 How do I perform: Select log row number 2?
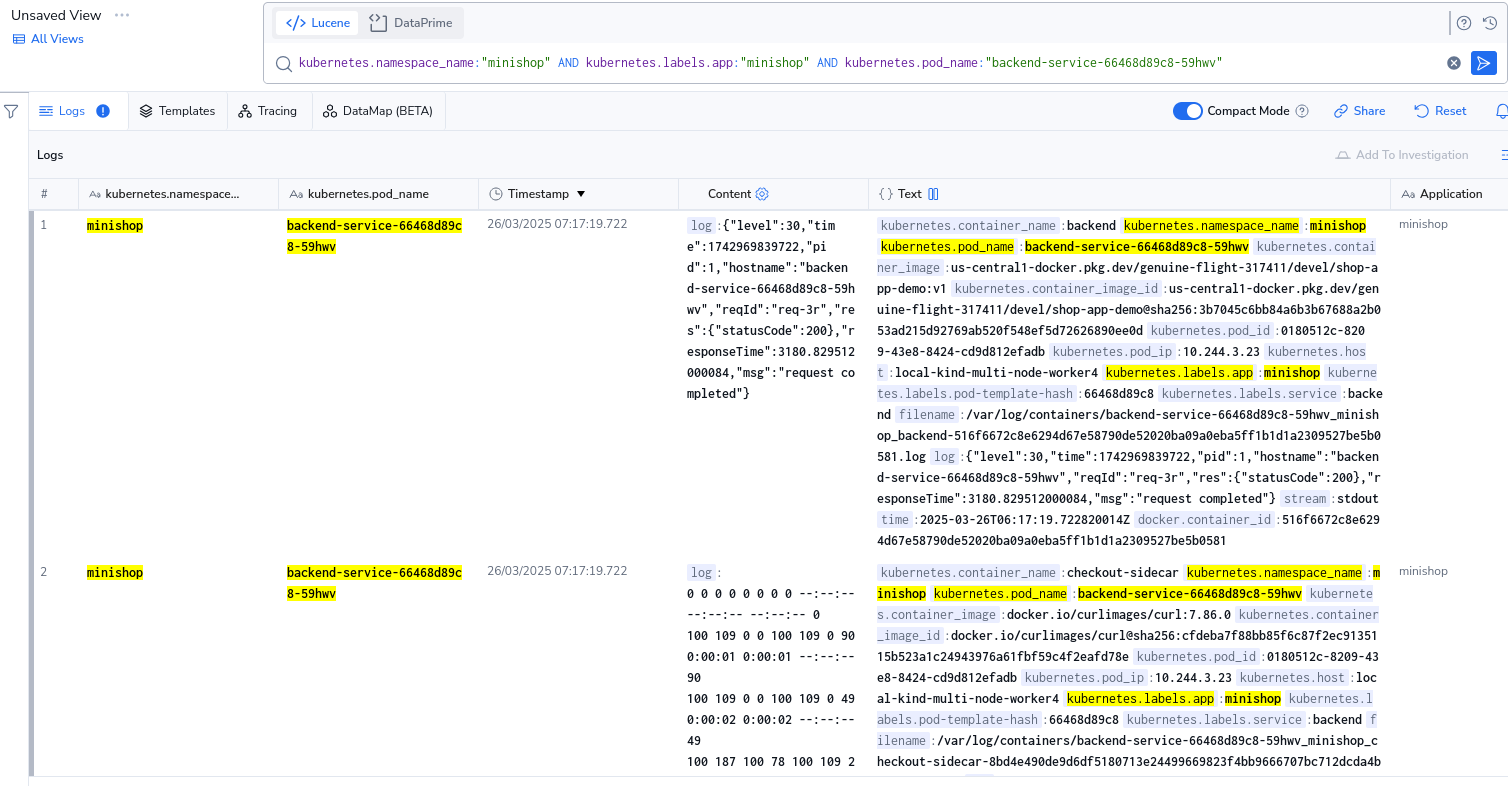tap(44, 572)
